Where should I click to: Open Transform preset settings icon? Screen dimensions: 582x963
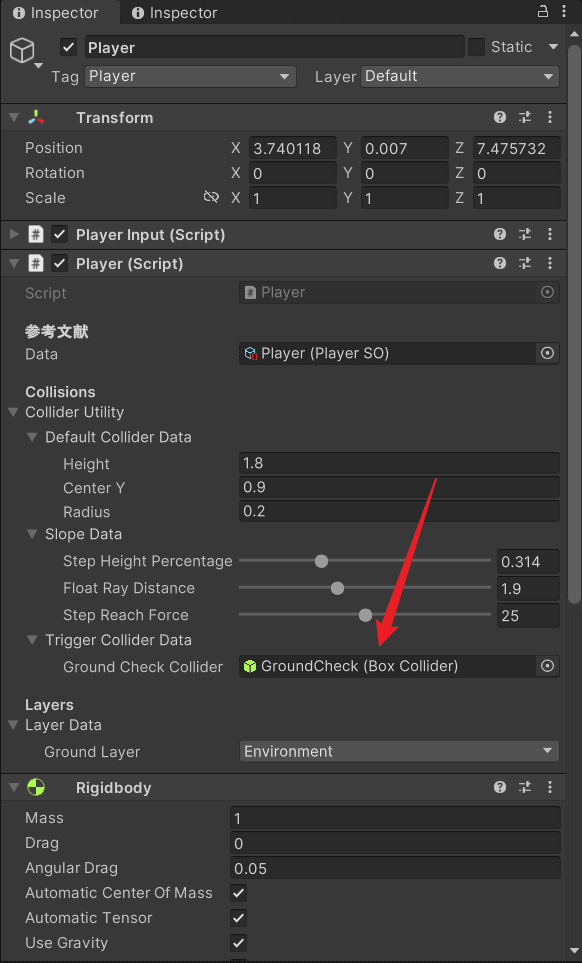coord(525,117)
